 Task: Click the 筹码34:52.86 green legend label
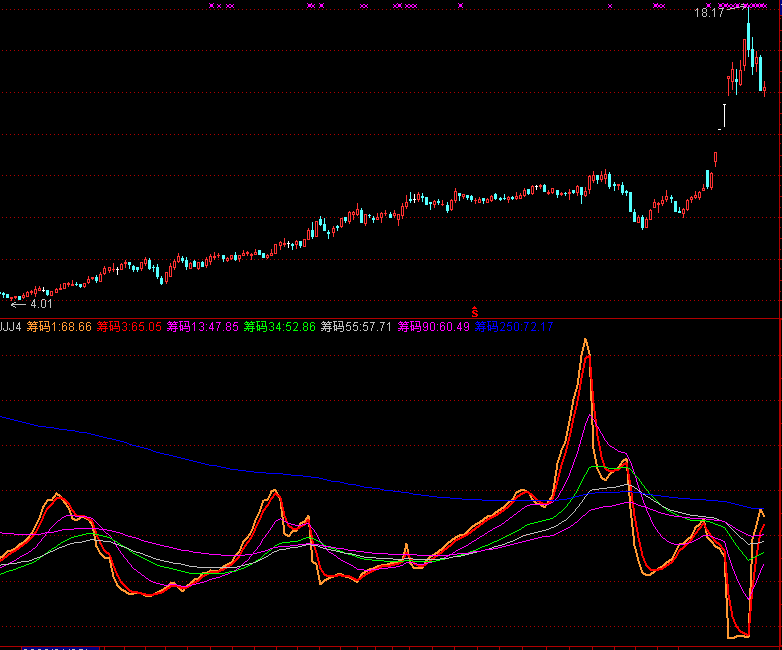tap(280, 327)
